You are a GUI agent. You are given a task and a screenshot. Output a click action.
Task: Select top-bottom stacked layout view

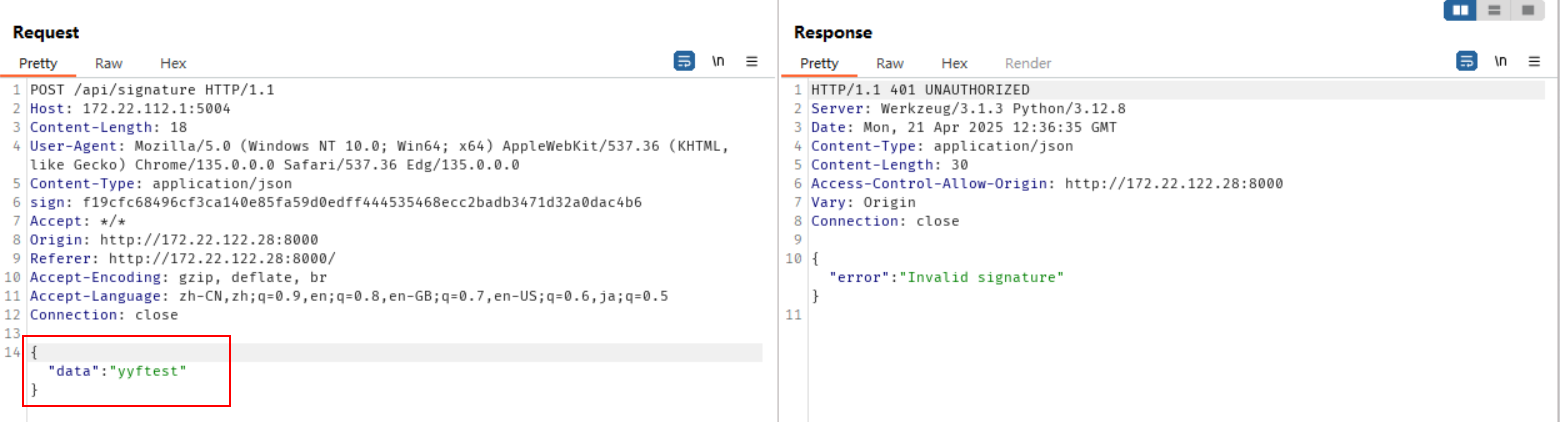click(x=1493, y=10)
